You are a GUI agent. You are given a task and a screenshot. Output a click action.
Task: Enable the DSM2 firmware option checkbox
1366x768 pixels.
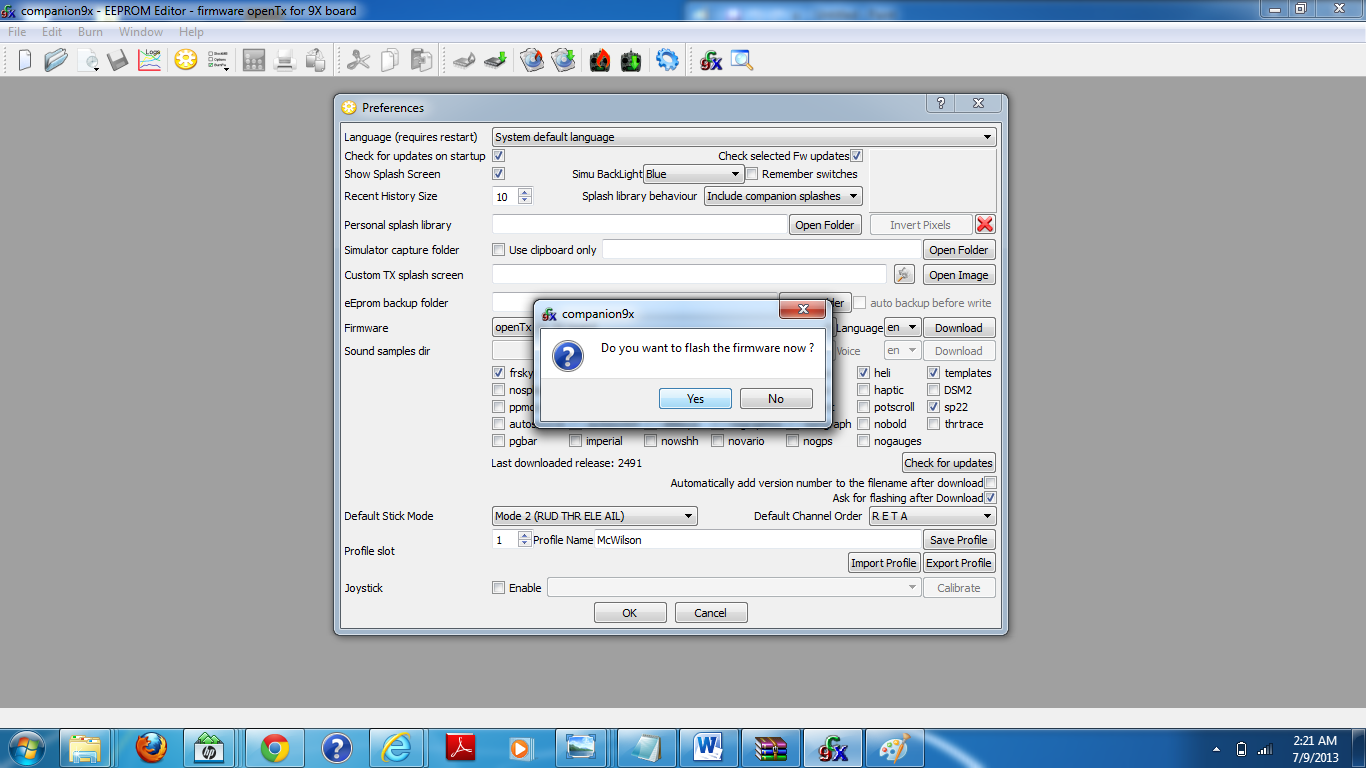pyautogui.click(x=933, y=390)
